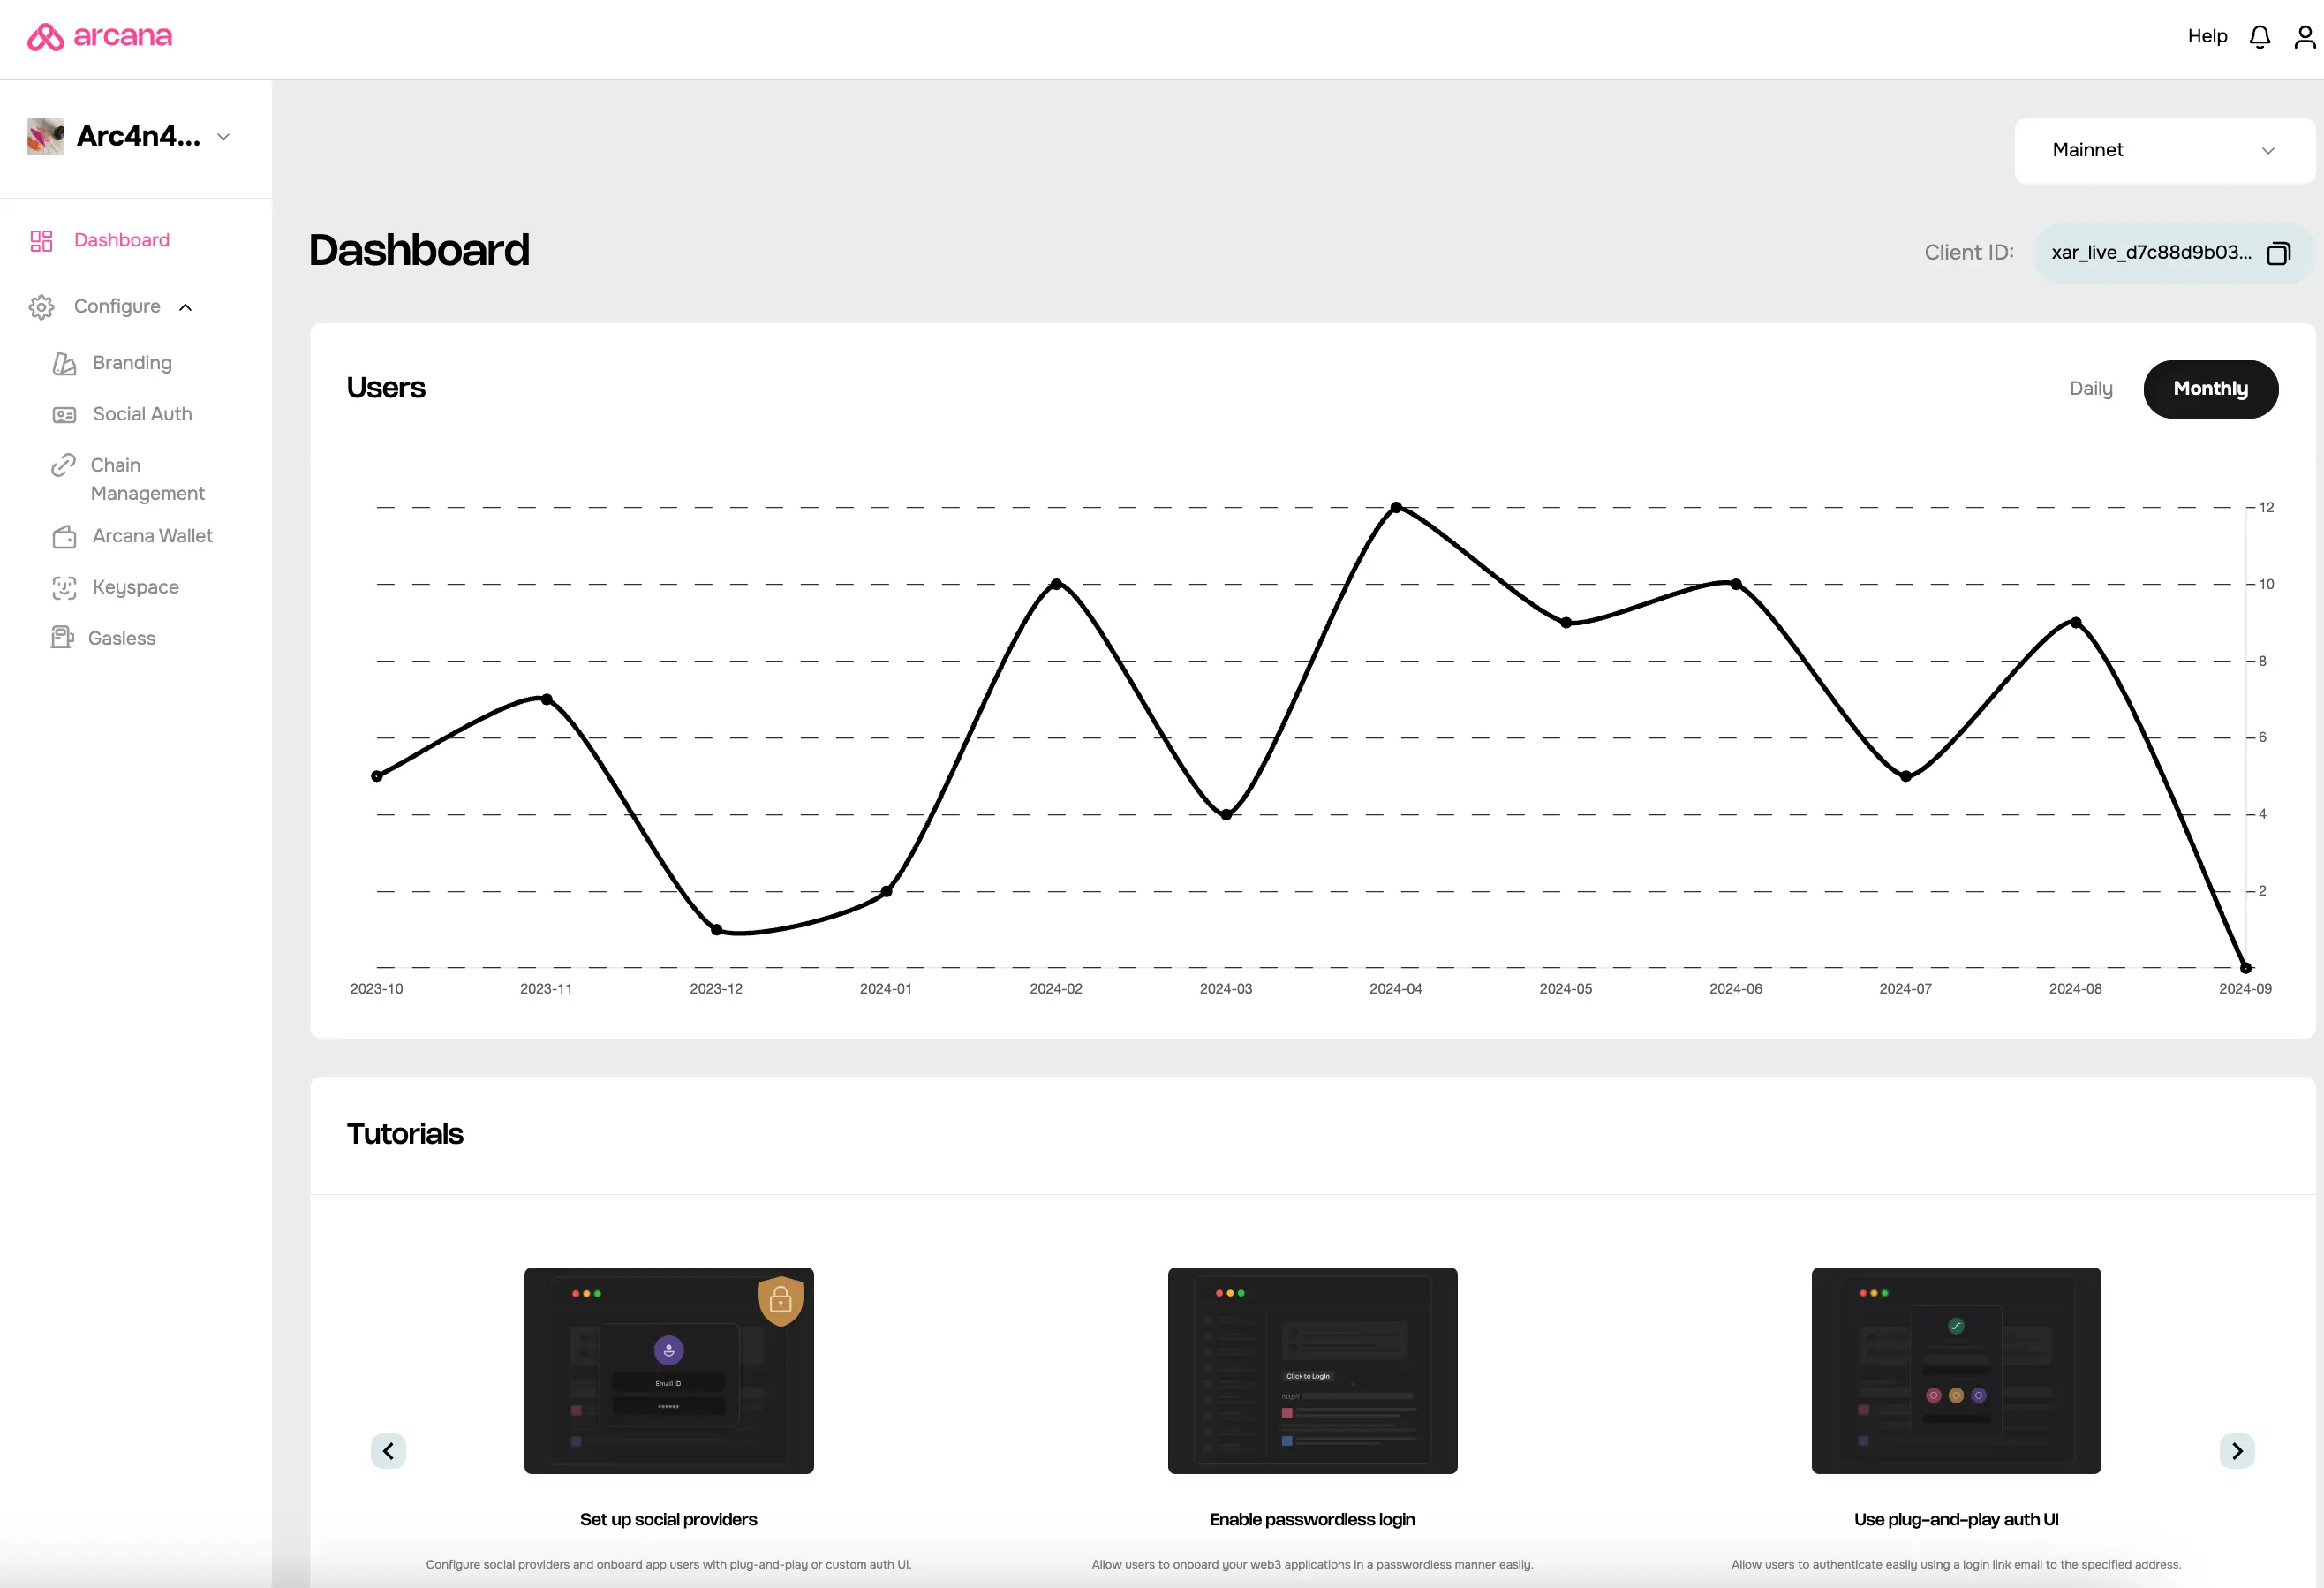The image size is (2324, 1588).
Task: Open the Branding settings page
Action: coord(132,363)
